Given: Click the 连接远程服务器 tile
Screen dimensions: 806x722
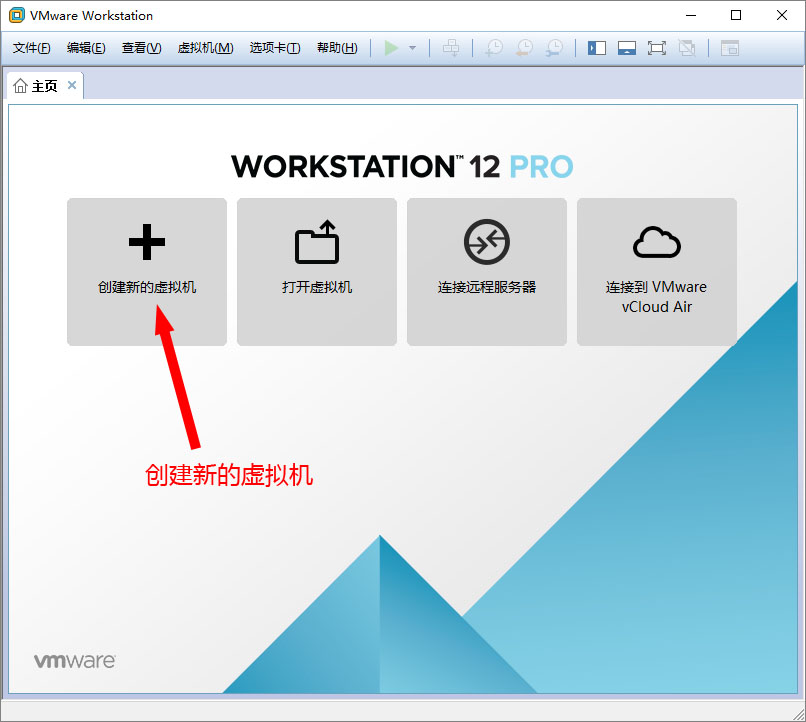Looking at the screenshot, I should pos(487,271).
